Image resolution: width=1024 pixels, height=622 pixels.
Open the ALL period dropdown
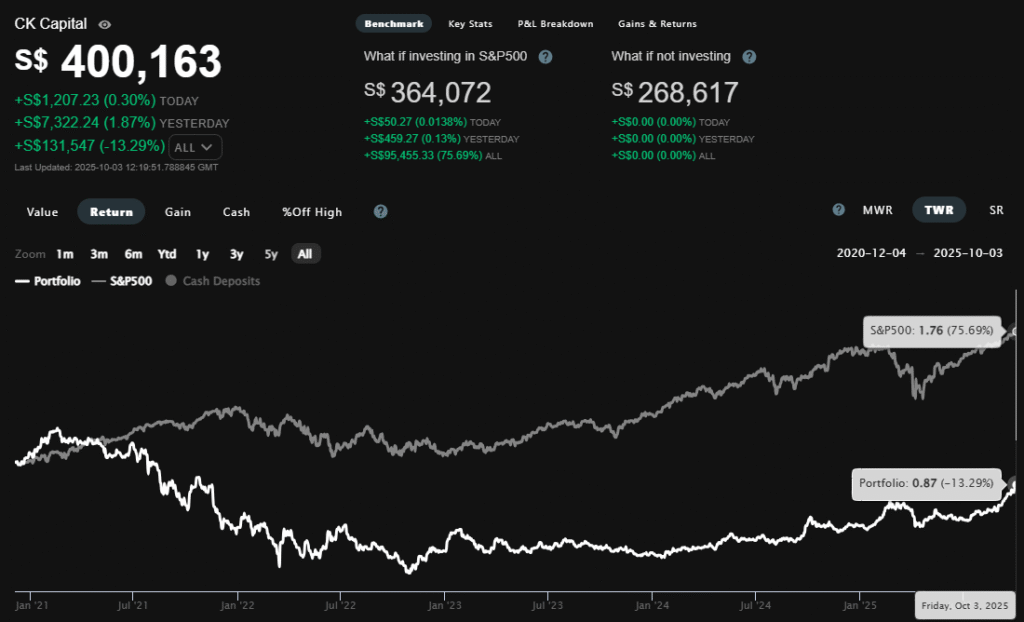tap(195, 147)
